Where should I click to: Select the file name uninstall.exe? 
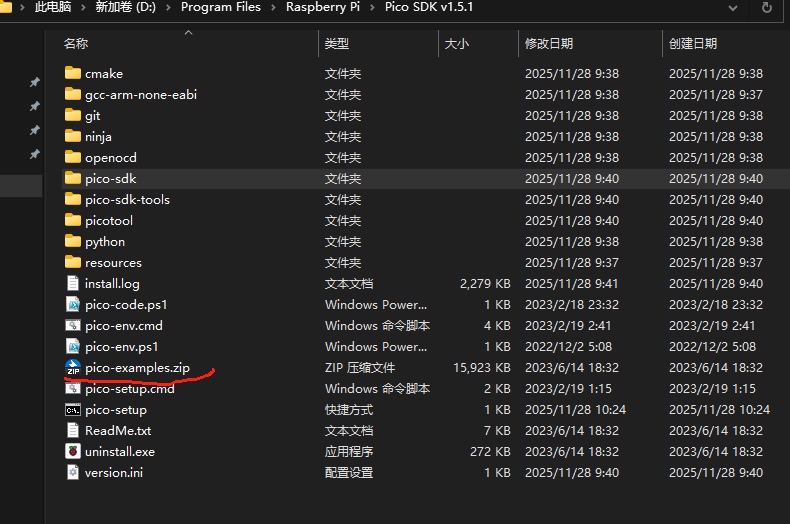(x=120, y=452)
